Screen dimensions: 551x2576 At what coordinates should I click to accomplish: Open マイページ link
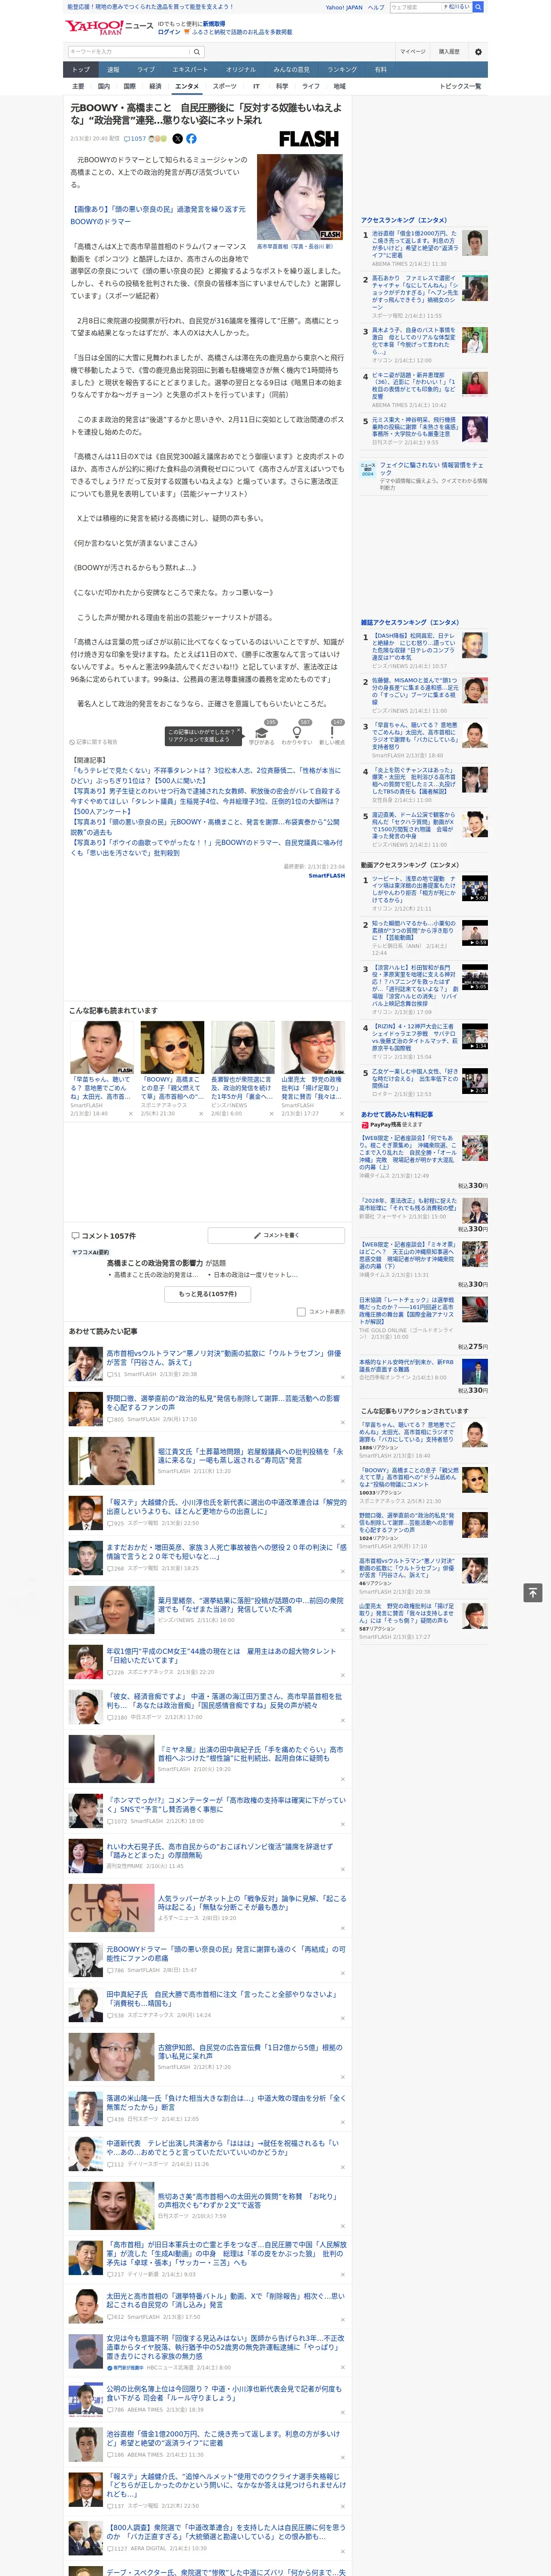coord(412,52)
